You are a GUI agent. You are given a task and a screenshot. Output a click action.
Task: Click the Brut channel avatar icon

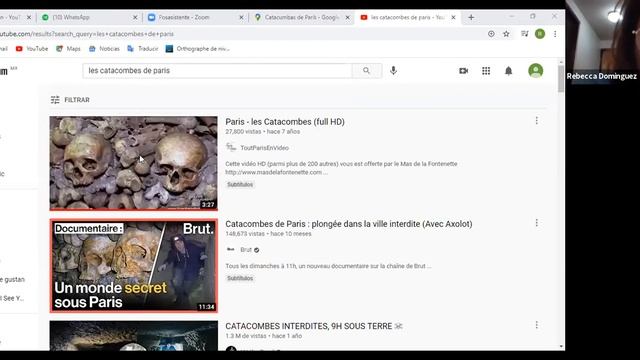click(x=231, y=249)
